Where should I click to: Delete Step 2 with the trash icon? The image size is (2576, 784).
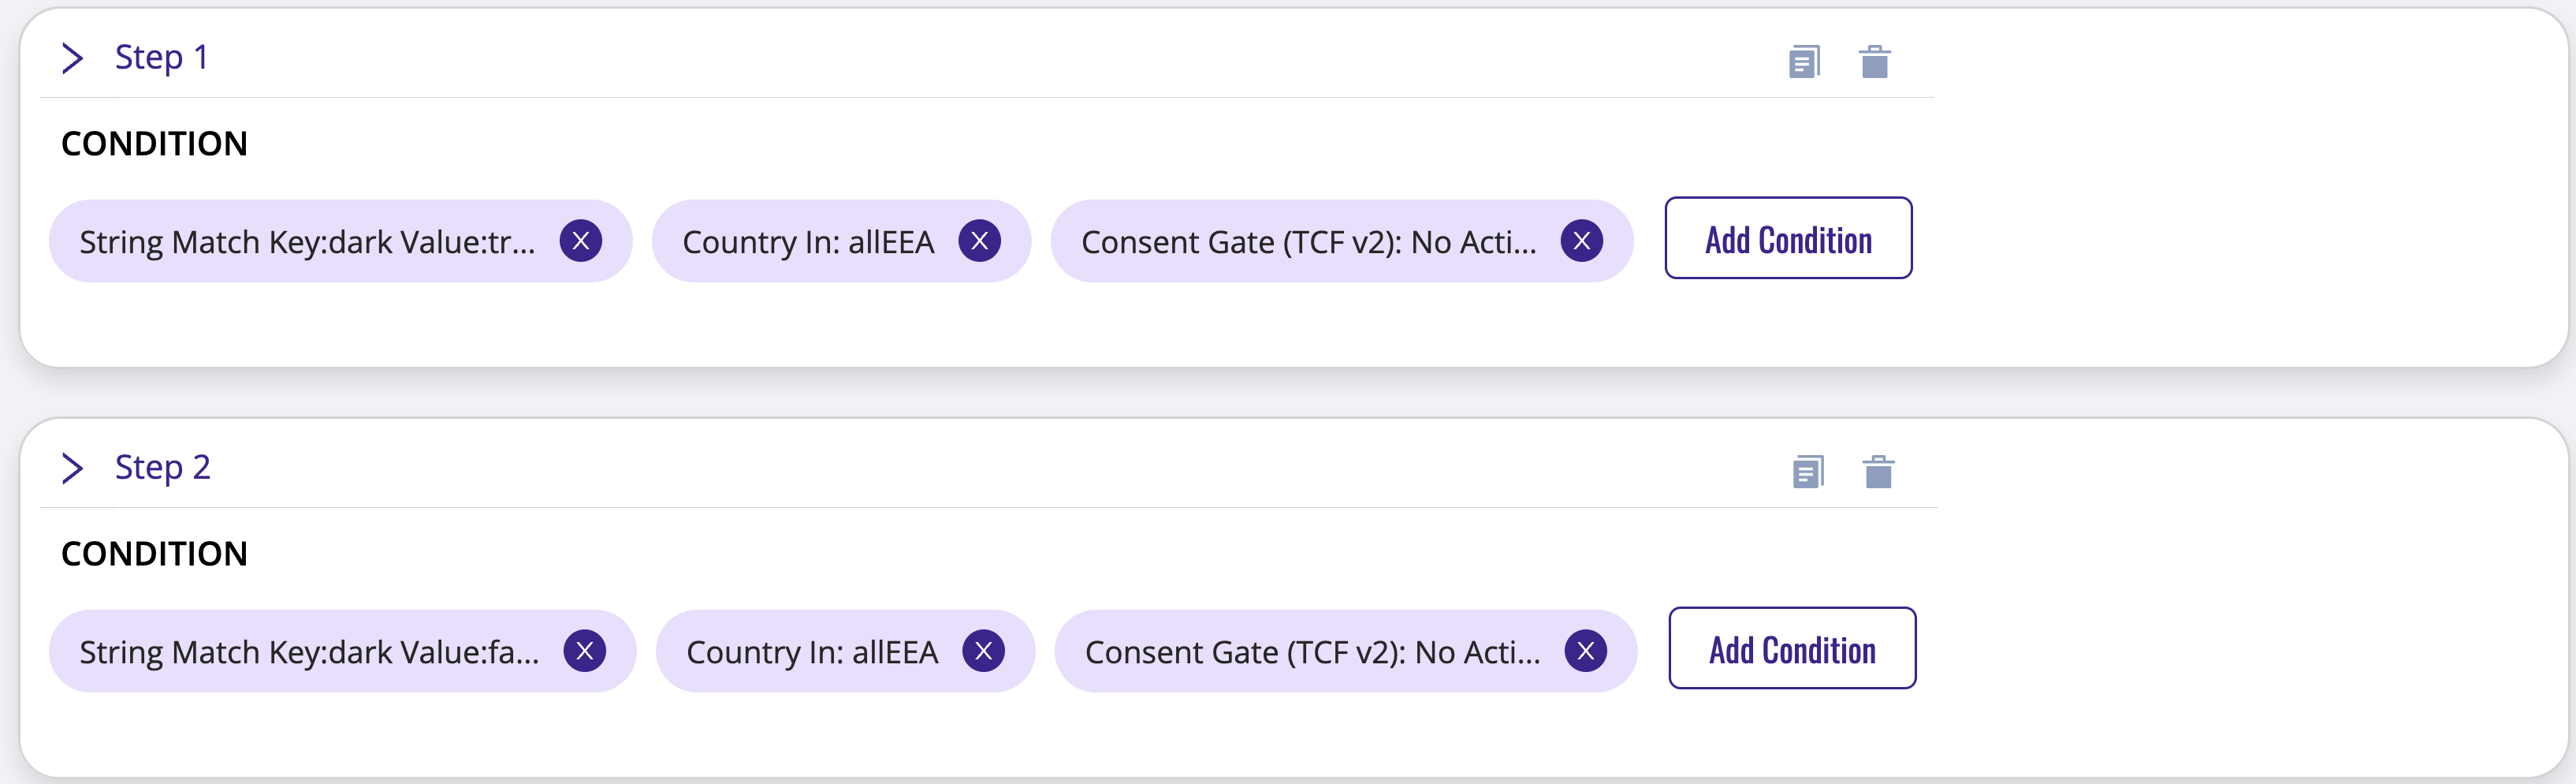tap(1878, 472)
